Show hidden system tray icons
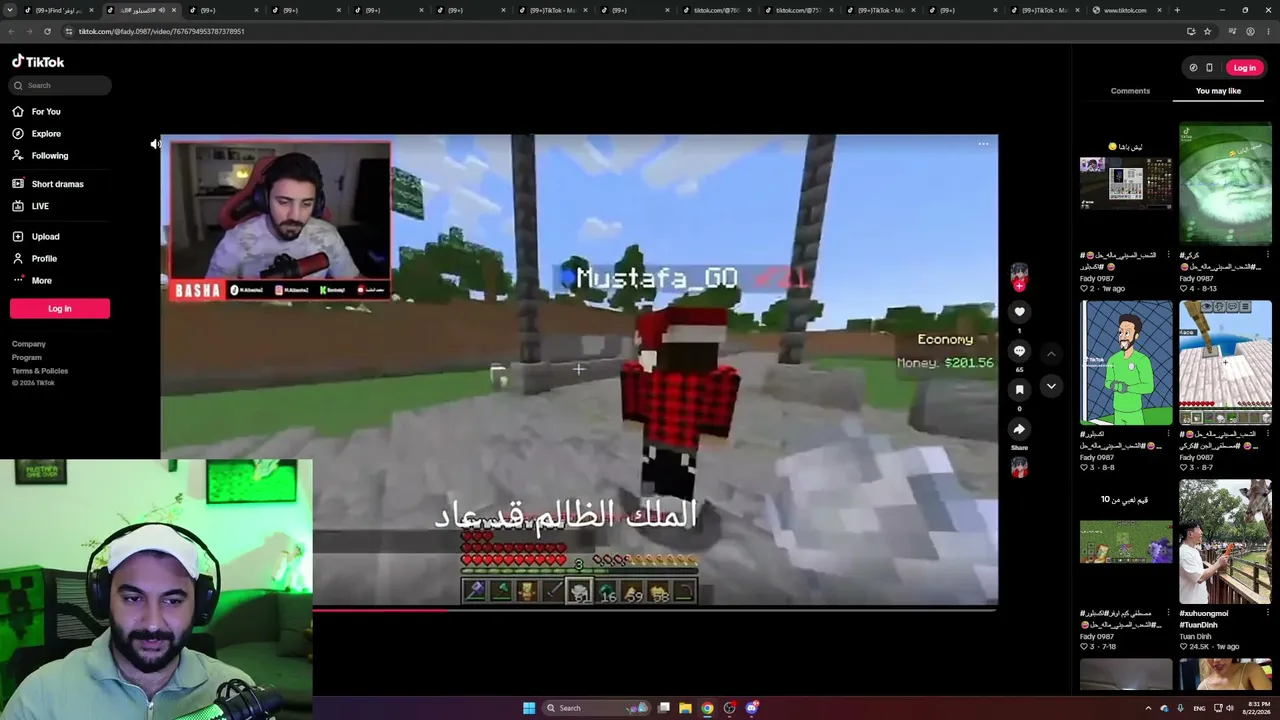This screenshot has height=720, width=1280. [1148, 708]
